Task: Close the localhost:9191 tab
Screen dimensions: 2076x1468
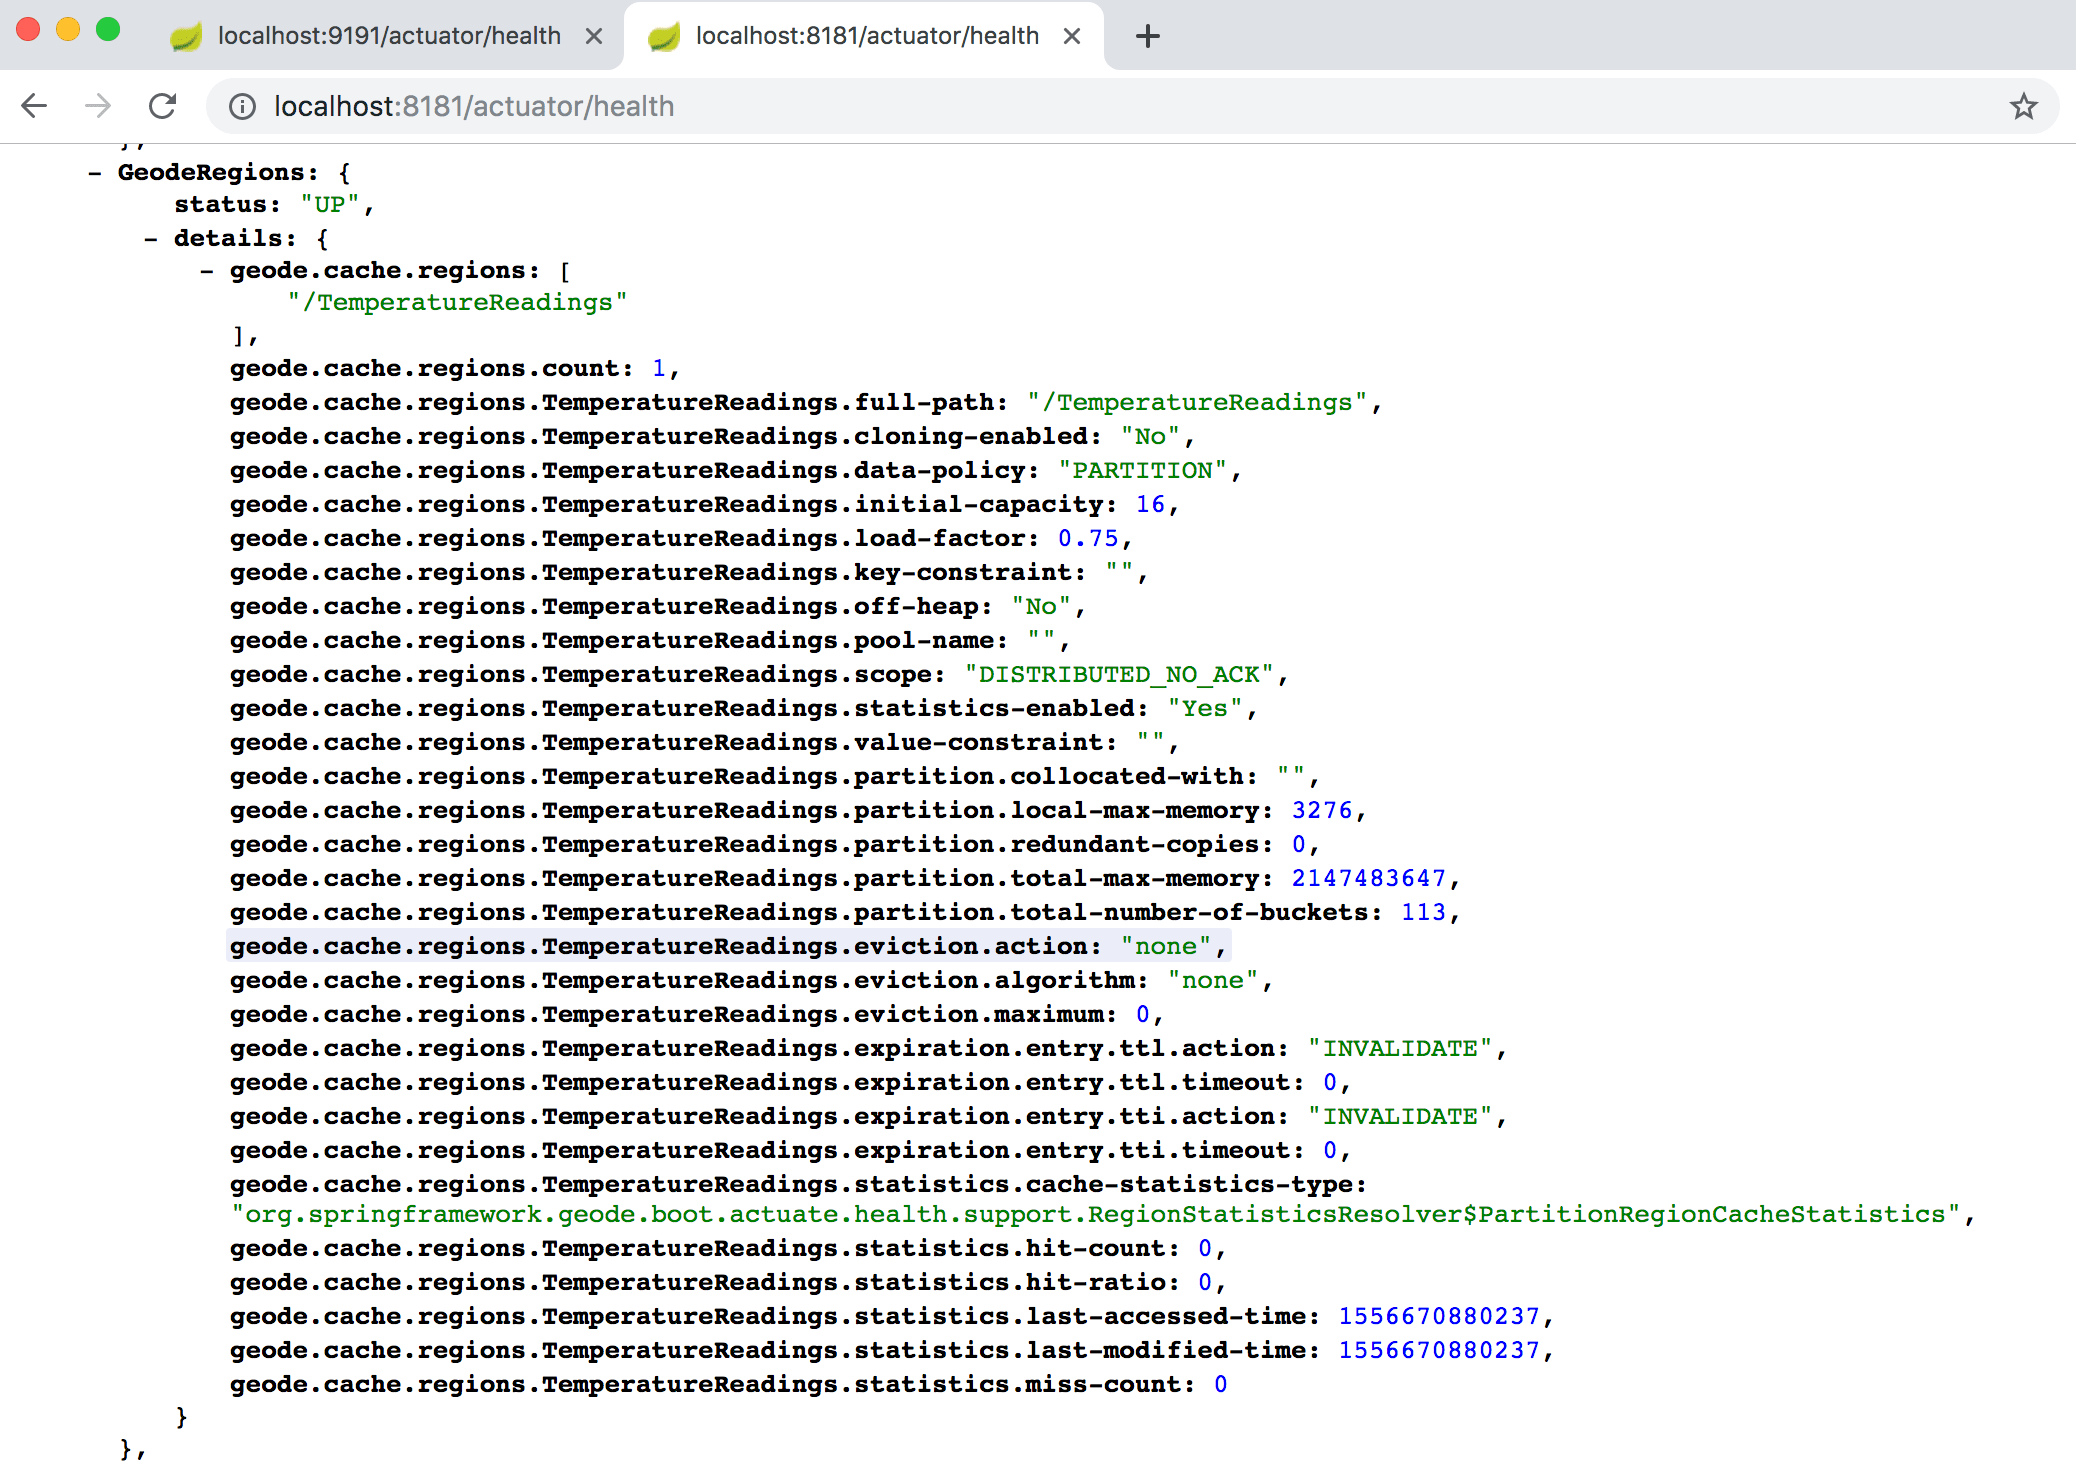Action: click(596, 35)
